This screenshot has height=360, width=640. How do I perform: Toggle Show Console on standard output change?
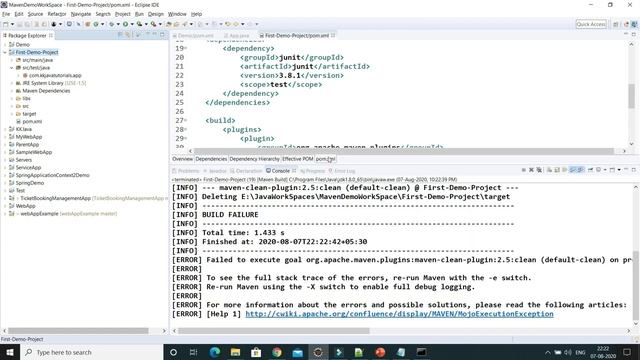572,170
